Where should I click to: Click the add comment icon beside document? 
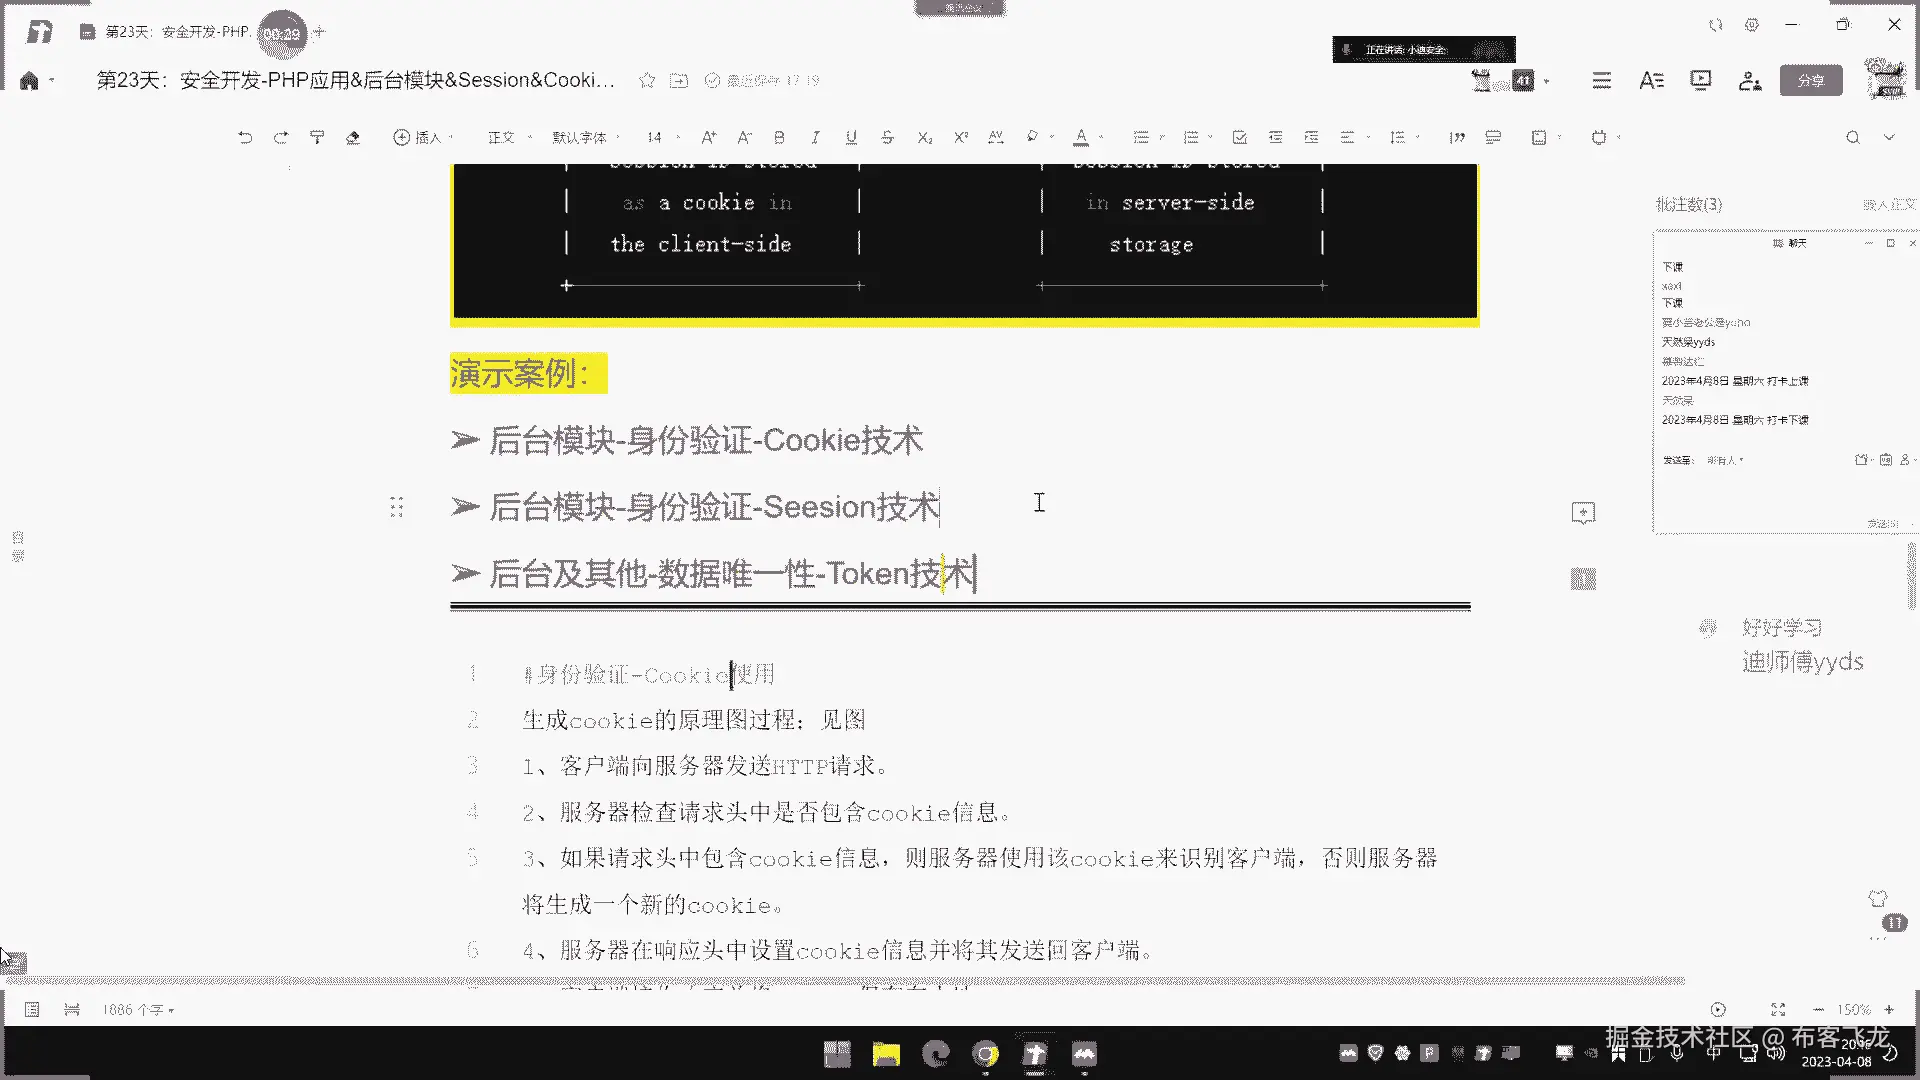(1583, 513)
